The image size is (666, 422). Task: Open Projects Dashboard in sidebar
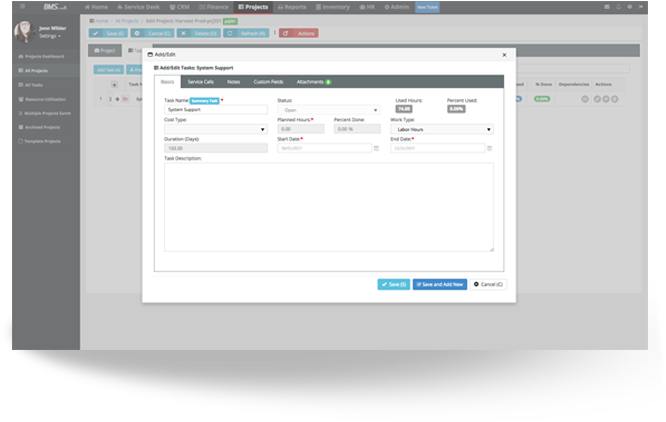pos(41,56)
